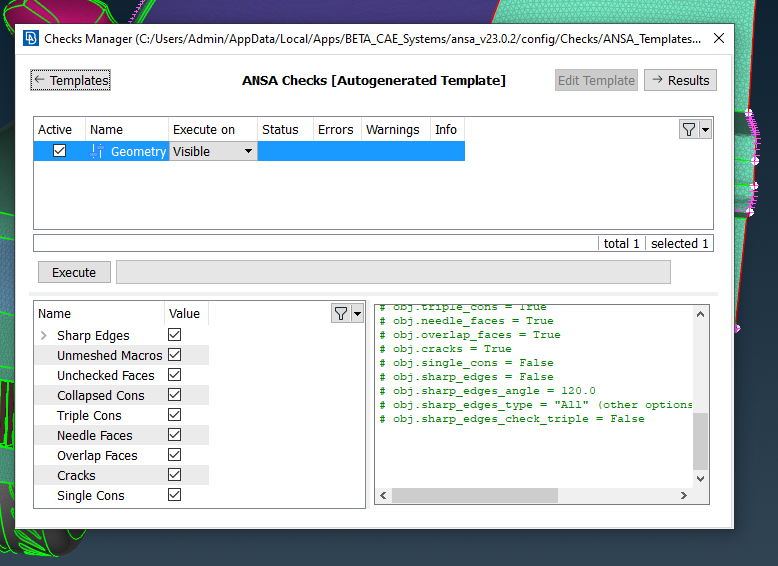
Task: Sort by the Active column header
Action: click(x=60, y=129)
